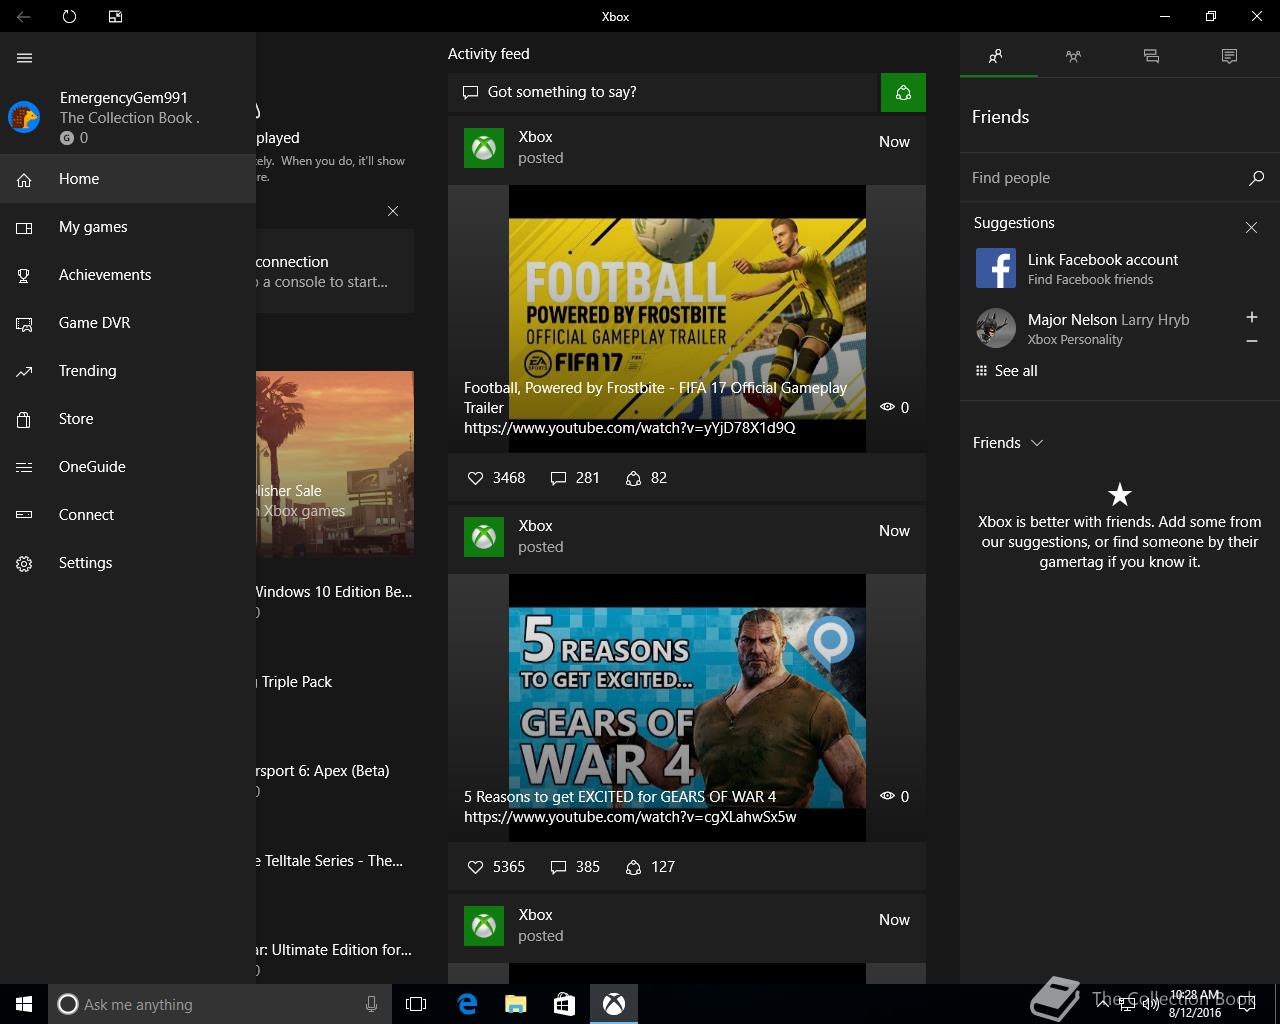Open the Windows Start menu
Image resolution: width=1280 pixels, height=1024 pixels.
click(24, 1004)
